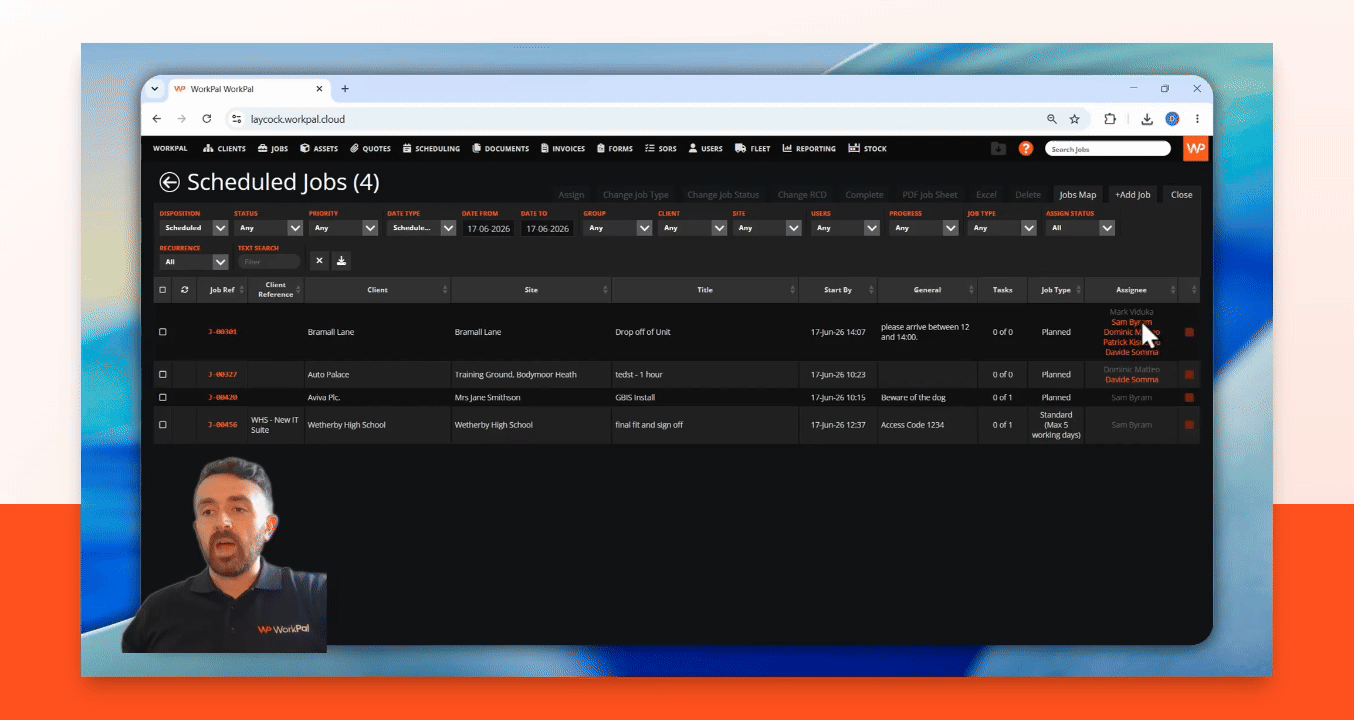Sort the table by Start By column

click(838, 290)
